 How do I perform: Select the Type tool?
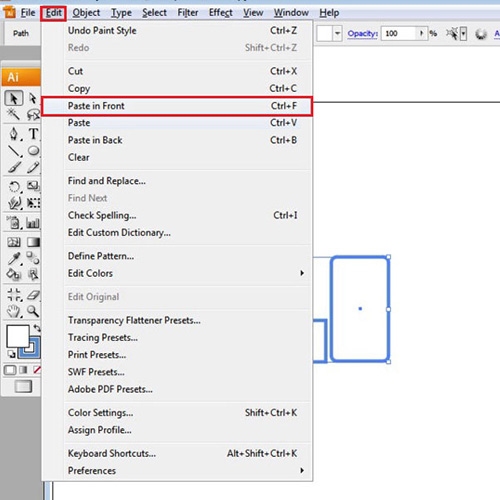tap(33, 134)
